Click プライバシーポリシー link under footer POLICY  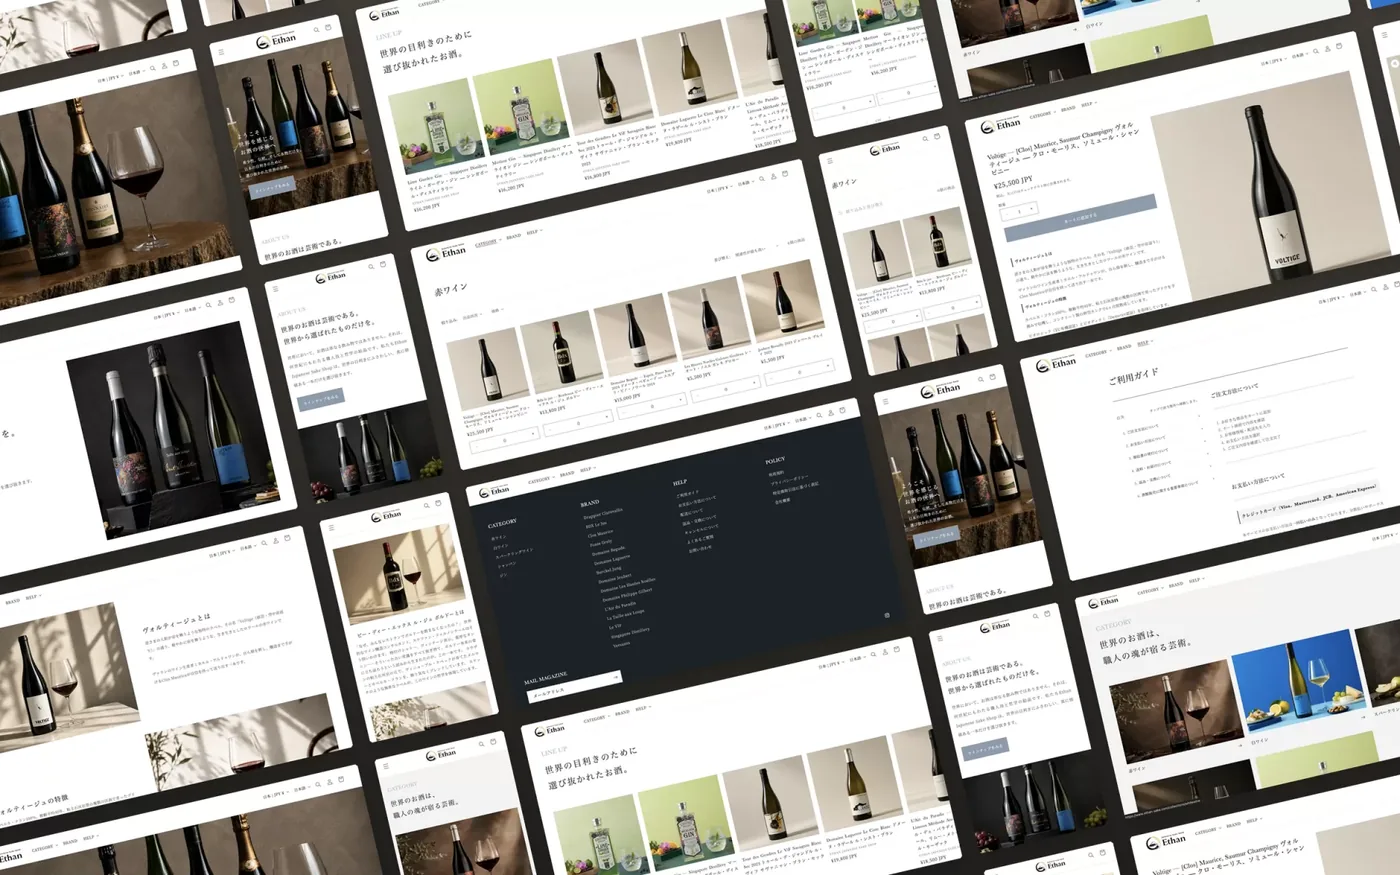point(789,479)
